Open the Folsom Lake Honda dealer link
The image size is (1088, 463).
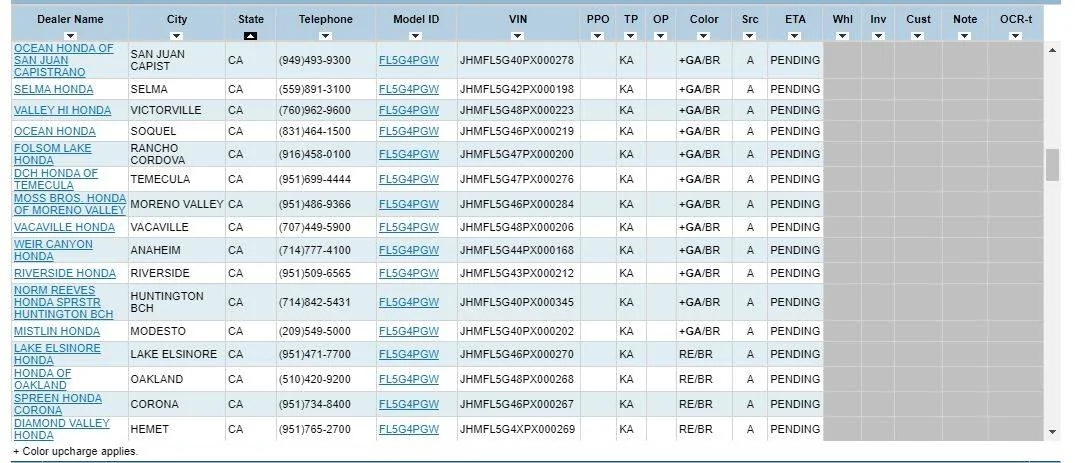52,154
